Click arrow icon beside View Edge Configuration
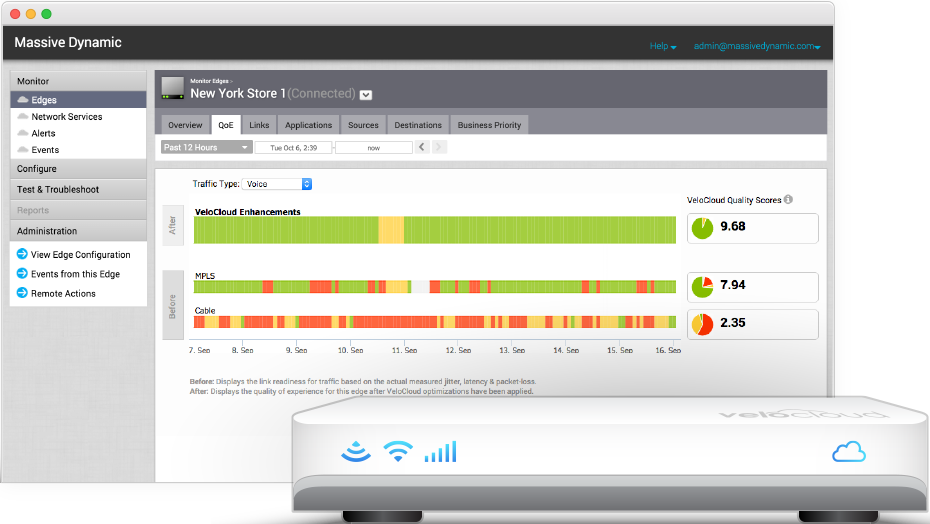The height and width of the screenshot is (524, 930). pyautogui.click(x=22, y=254)
